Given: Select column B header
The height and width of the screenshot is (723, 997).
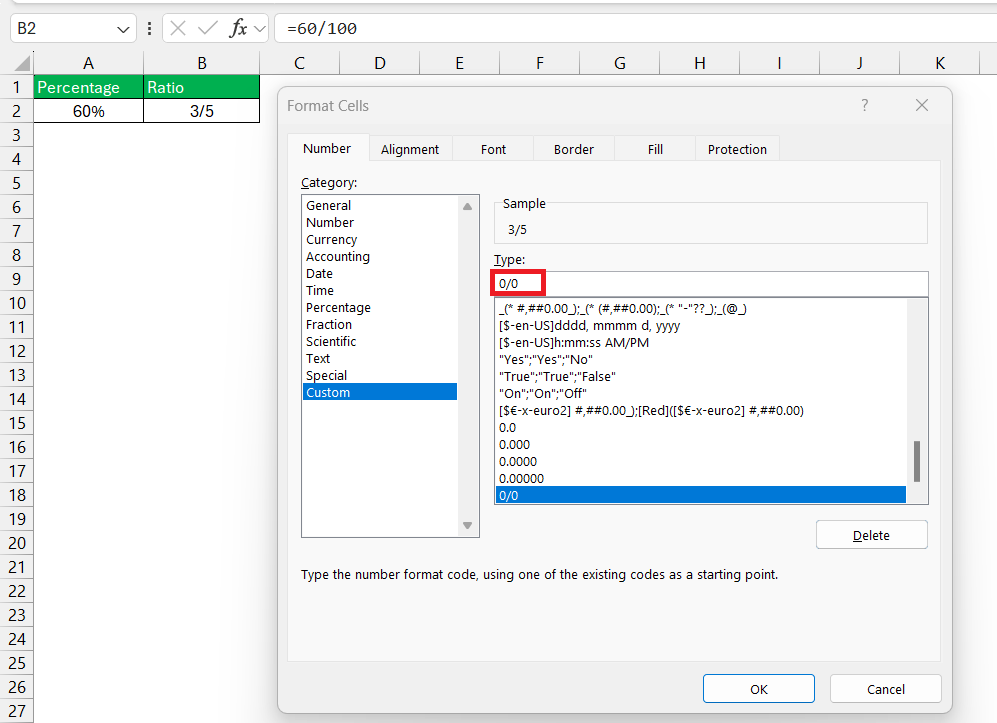Looking at the screenshot, I should [202, 63].
